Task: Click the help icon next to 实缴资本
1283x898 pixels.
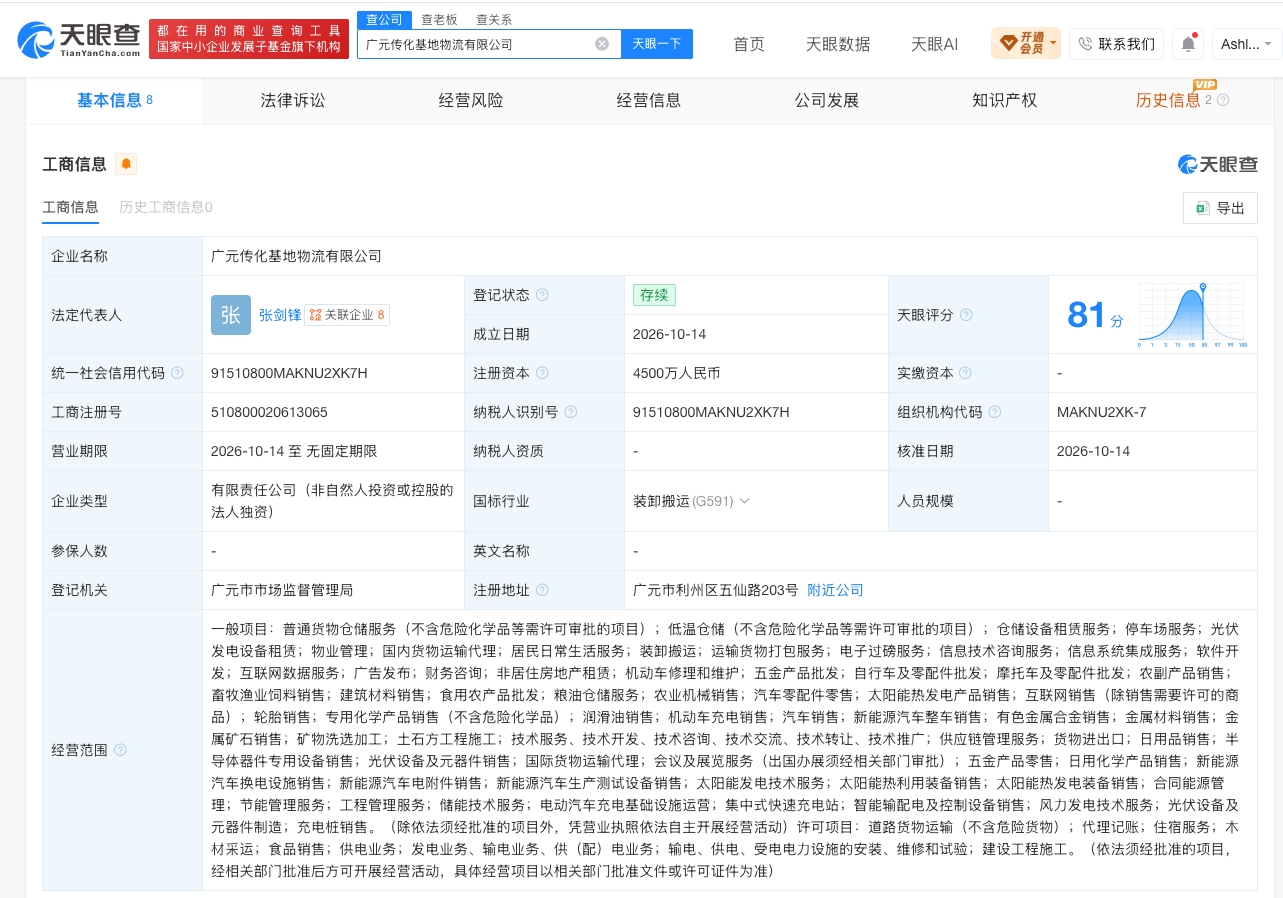Action: tap(966, 373)
